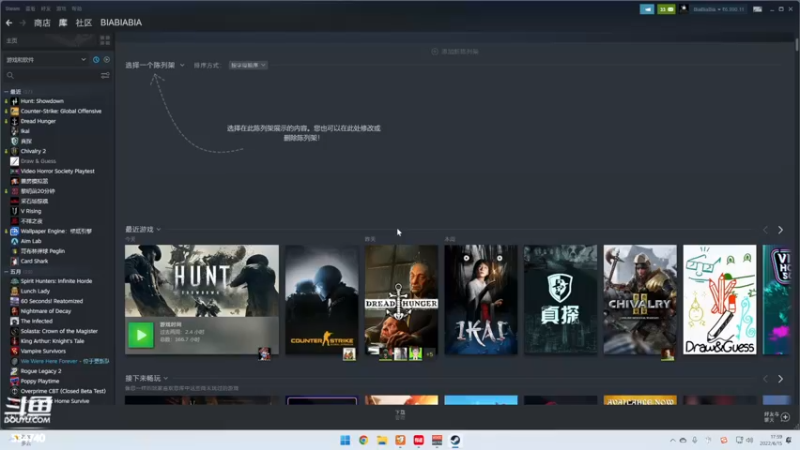Viewport: 800px width, 450px height.
Task: Open the blue announcements button
Action: coord(647,9)
